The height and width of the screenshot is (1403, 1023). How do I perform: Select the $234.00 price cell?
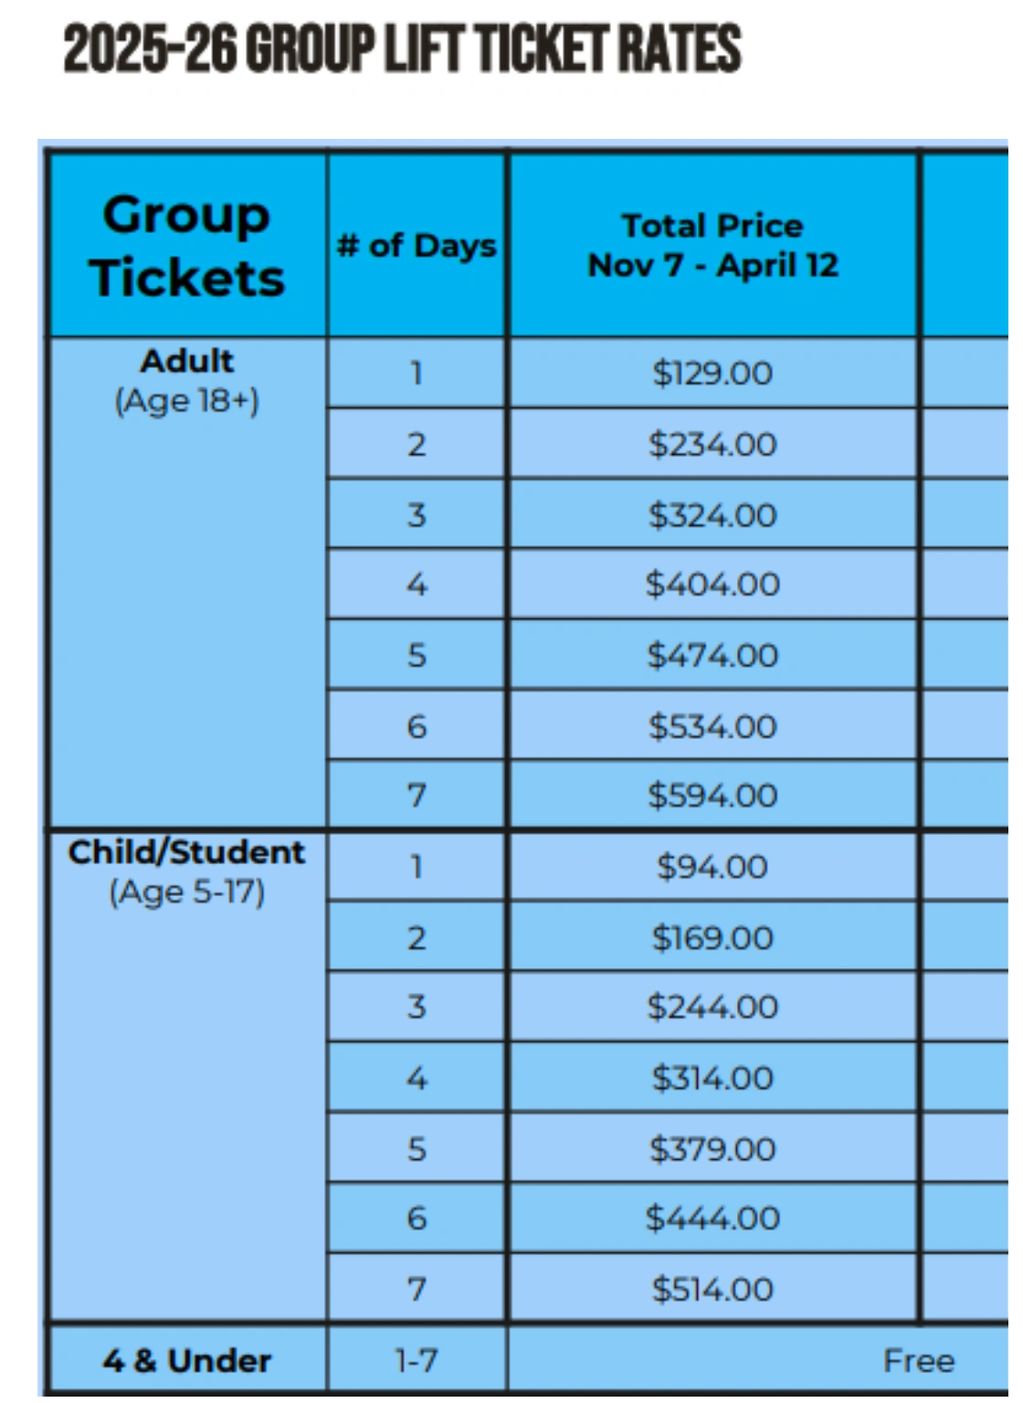tap(712, 444)
